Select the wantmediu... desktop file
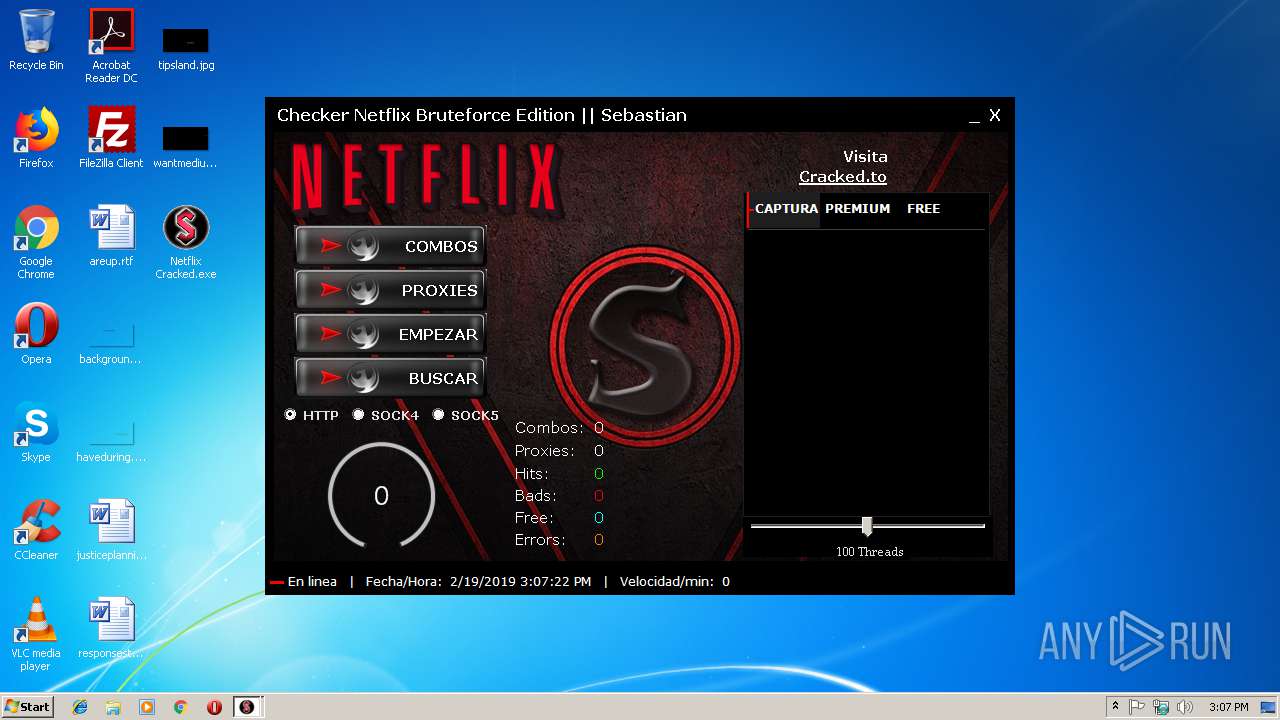The image size is (1280, 720). 185,146
